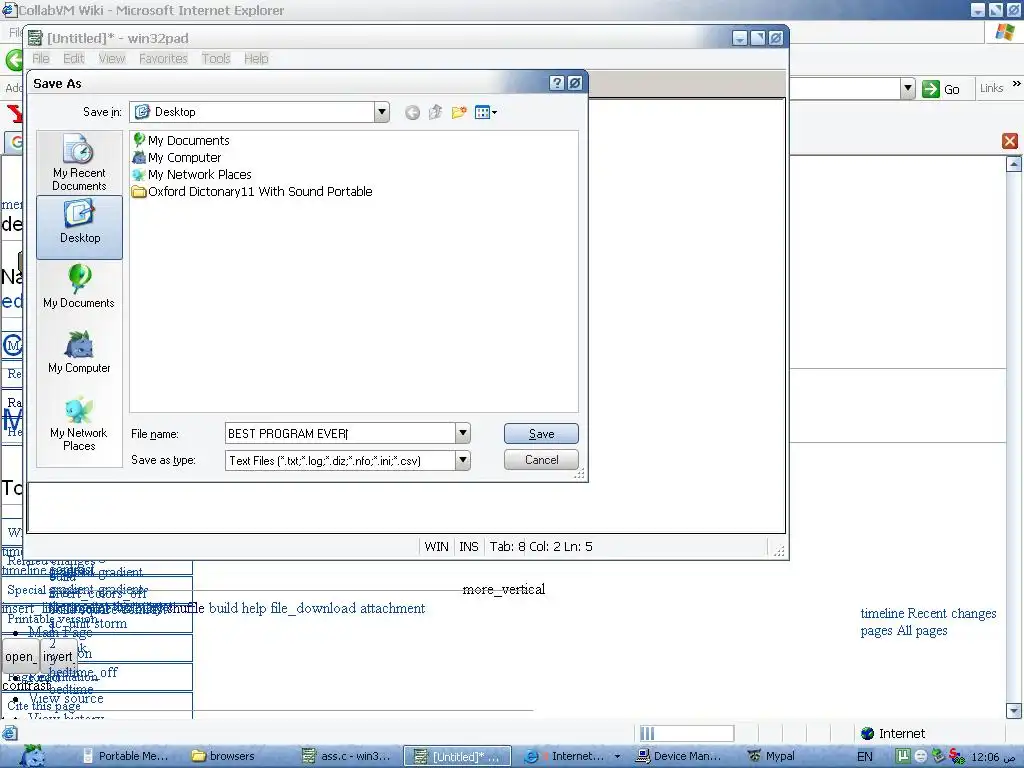Click the Cancel button
This screenshot has height=768, width=1024.
pyautogui.click(x=541, y=460)
